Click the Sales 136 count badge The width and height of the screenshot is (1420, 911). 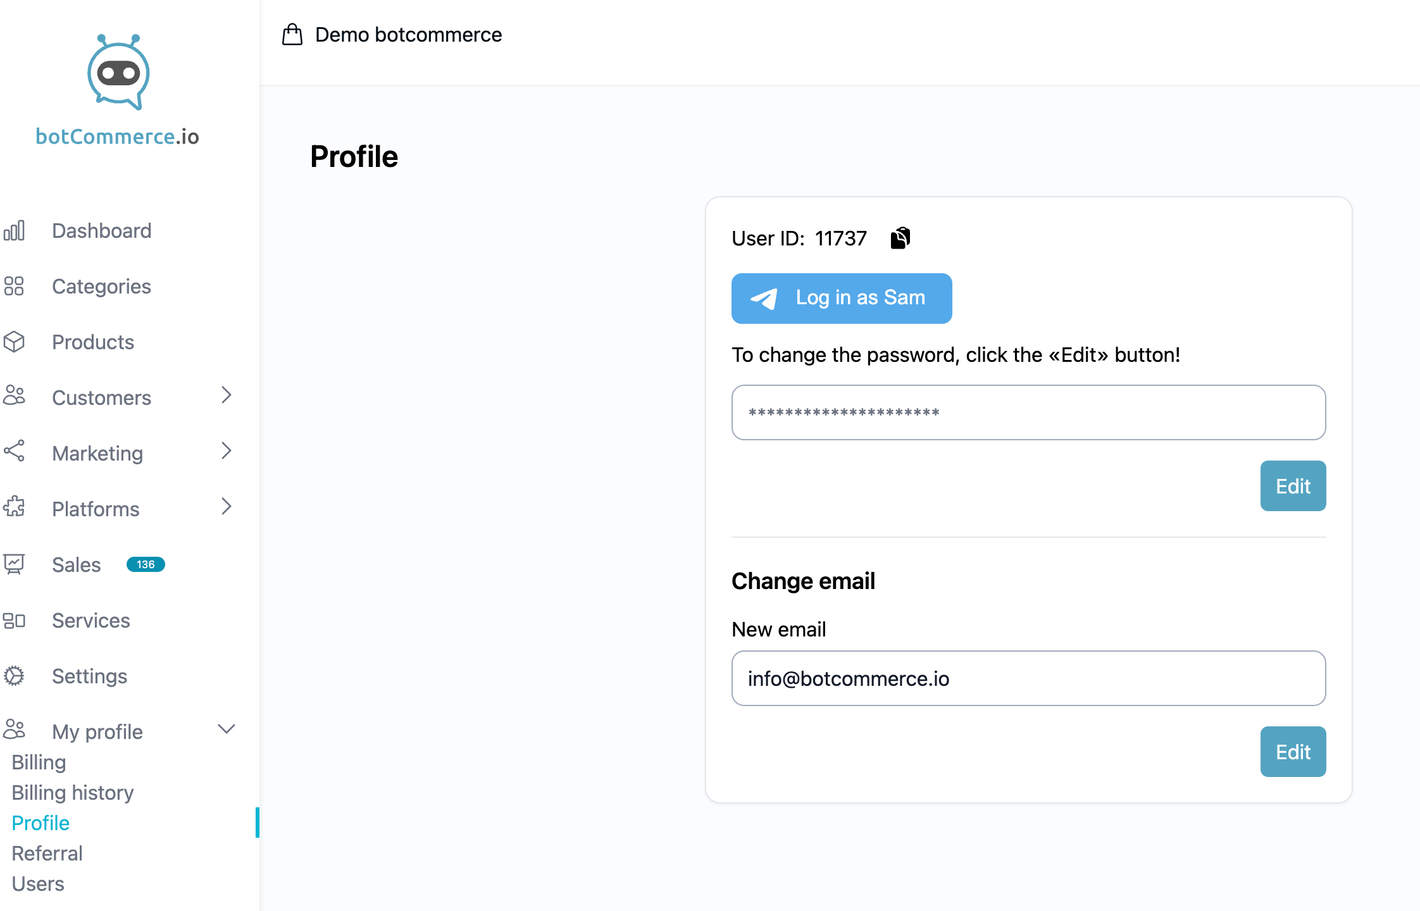click(145, 565)
